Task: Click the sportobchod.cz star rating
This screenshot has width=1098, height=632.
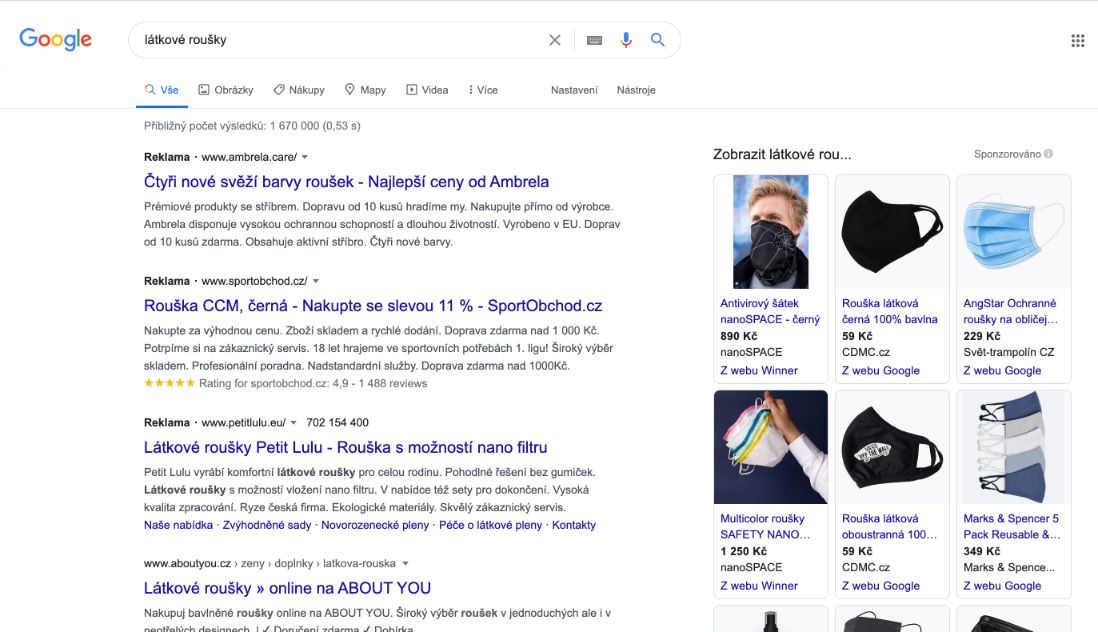Action: 169,383
